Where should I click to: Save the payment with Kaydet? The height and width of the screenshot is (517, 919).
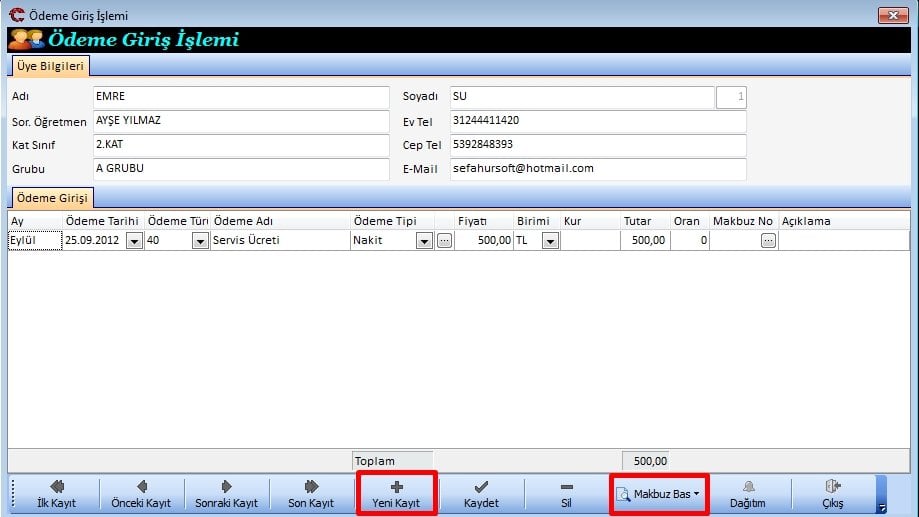481,494
